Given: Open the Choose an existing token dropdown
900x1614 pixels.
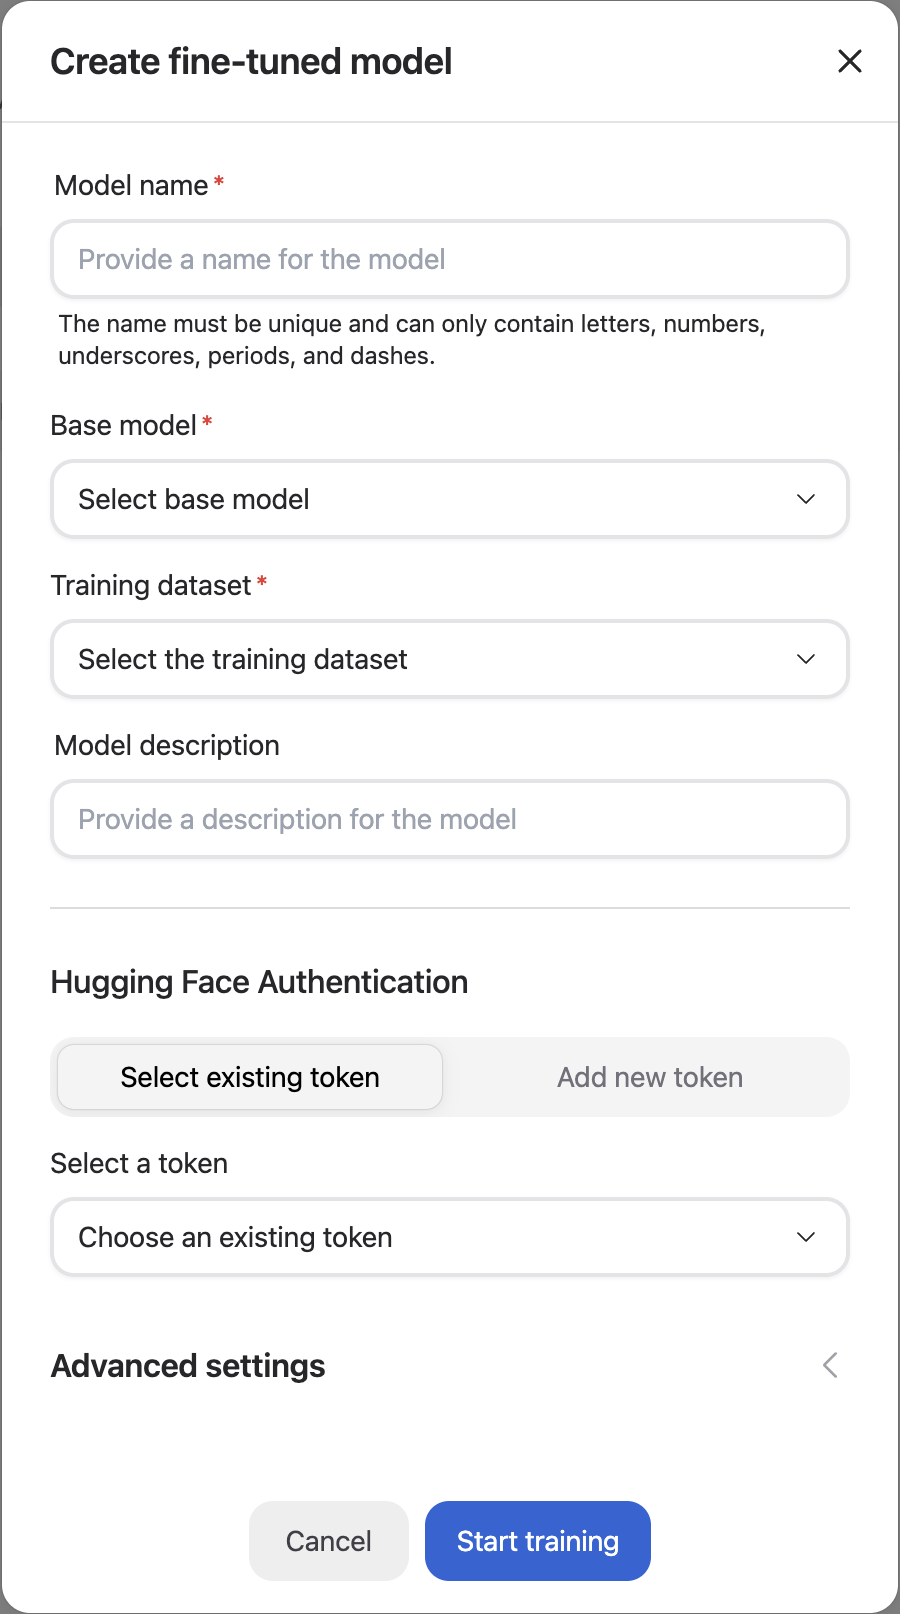Looking at the screenshot, I should 449,1237.
